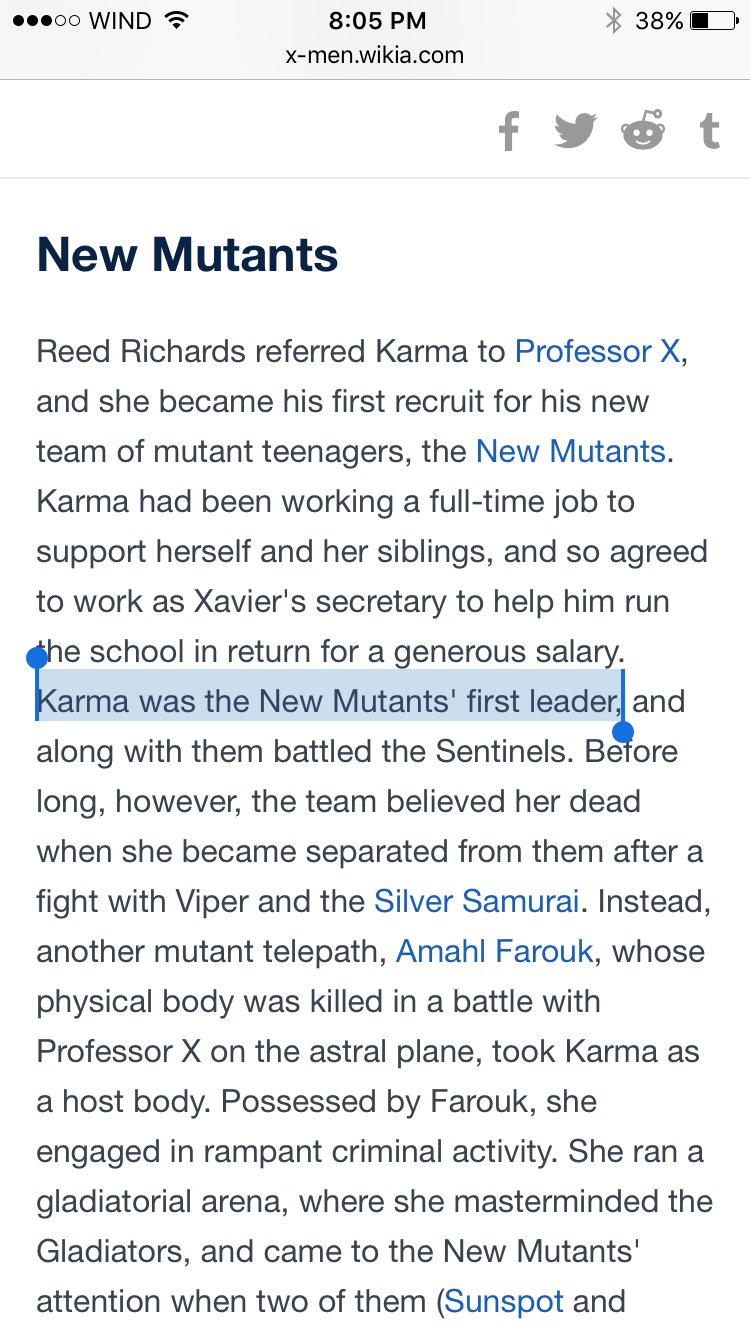Tap the Wi-Fi status icon

[x=177, y=20]
